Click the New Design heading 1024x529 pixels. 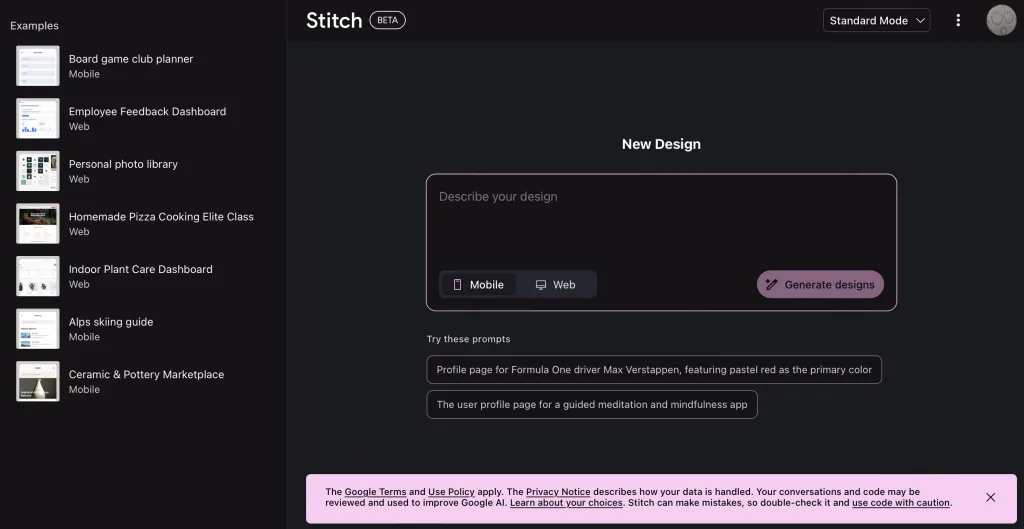coord(661,144)
